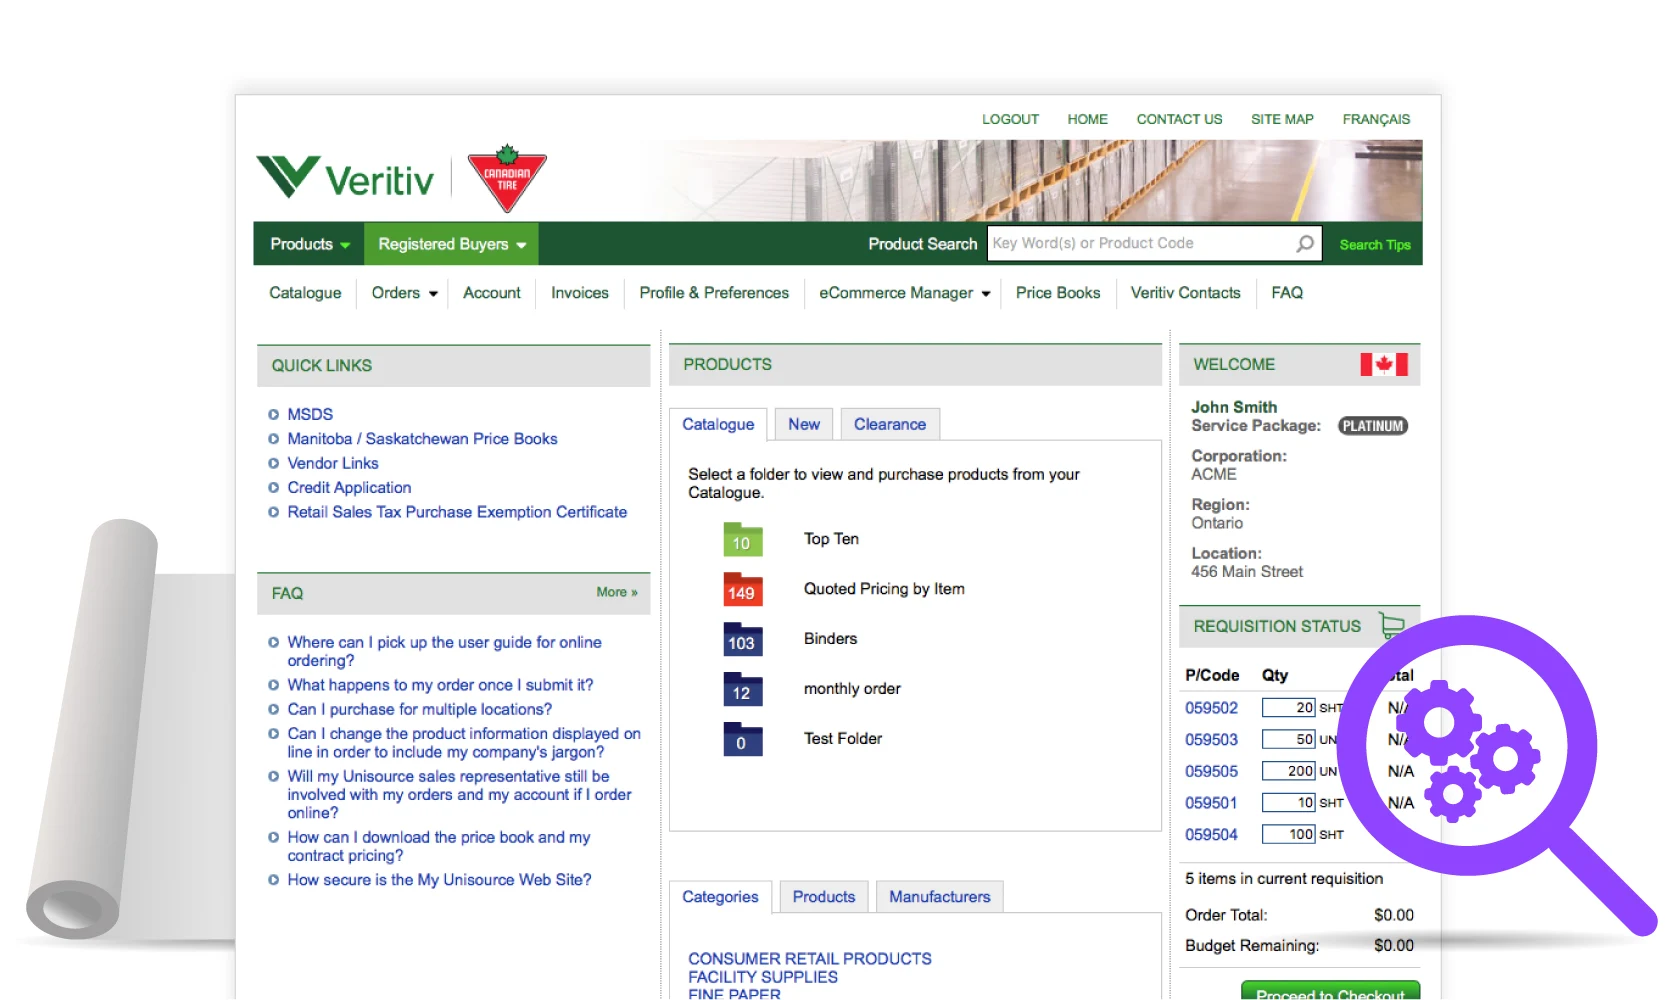
Task: Click product code 059502 link
Action: 1211,707
